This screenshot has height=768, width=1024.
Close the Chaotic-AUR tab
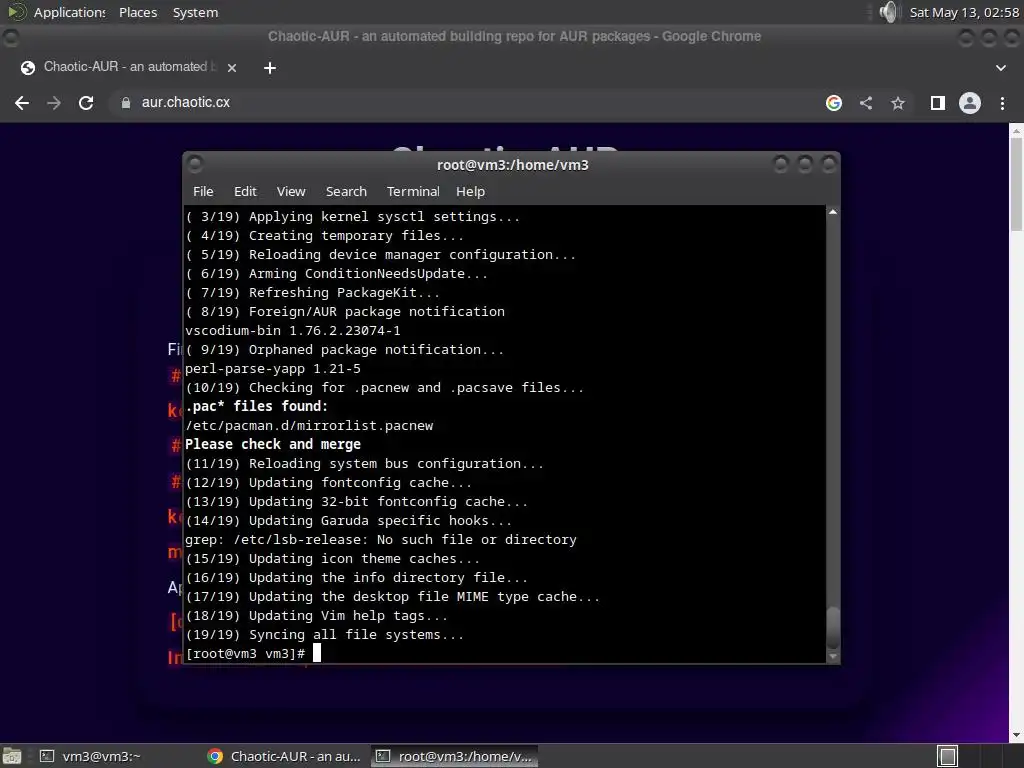(231, 67)
